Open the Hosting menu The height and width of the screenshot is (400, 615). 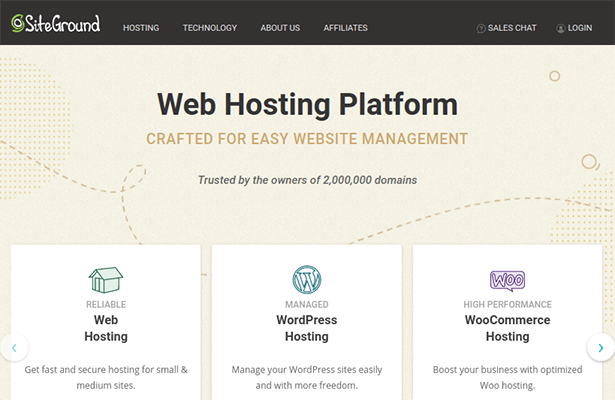pyautogui.click(x=141, y=28)
